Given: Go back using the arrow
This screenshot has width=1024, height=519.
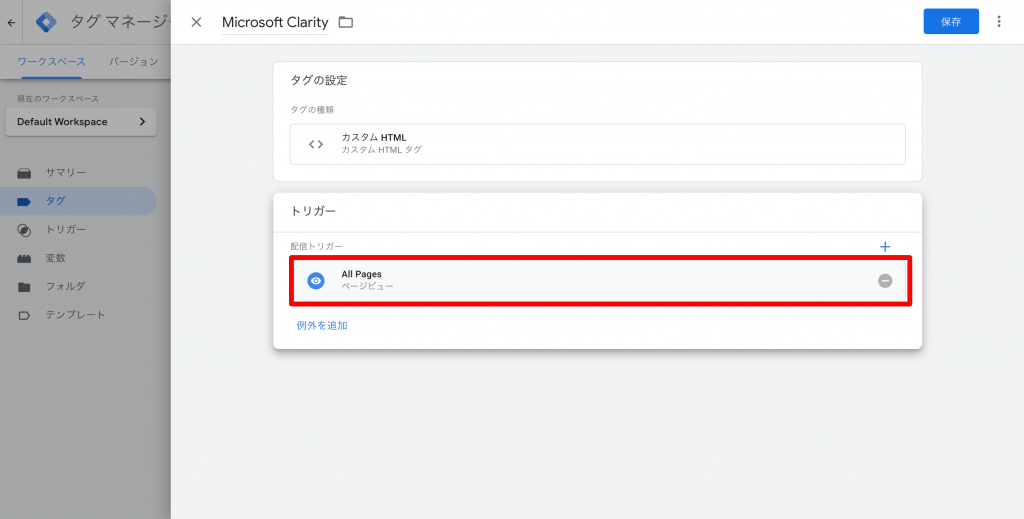Looking at the screenshot, I should (x=11, y=22).
